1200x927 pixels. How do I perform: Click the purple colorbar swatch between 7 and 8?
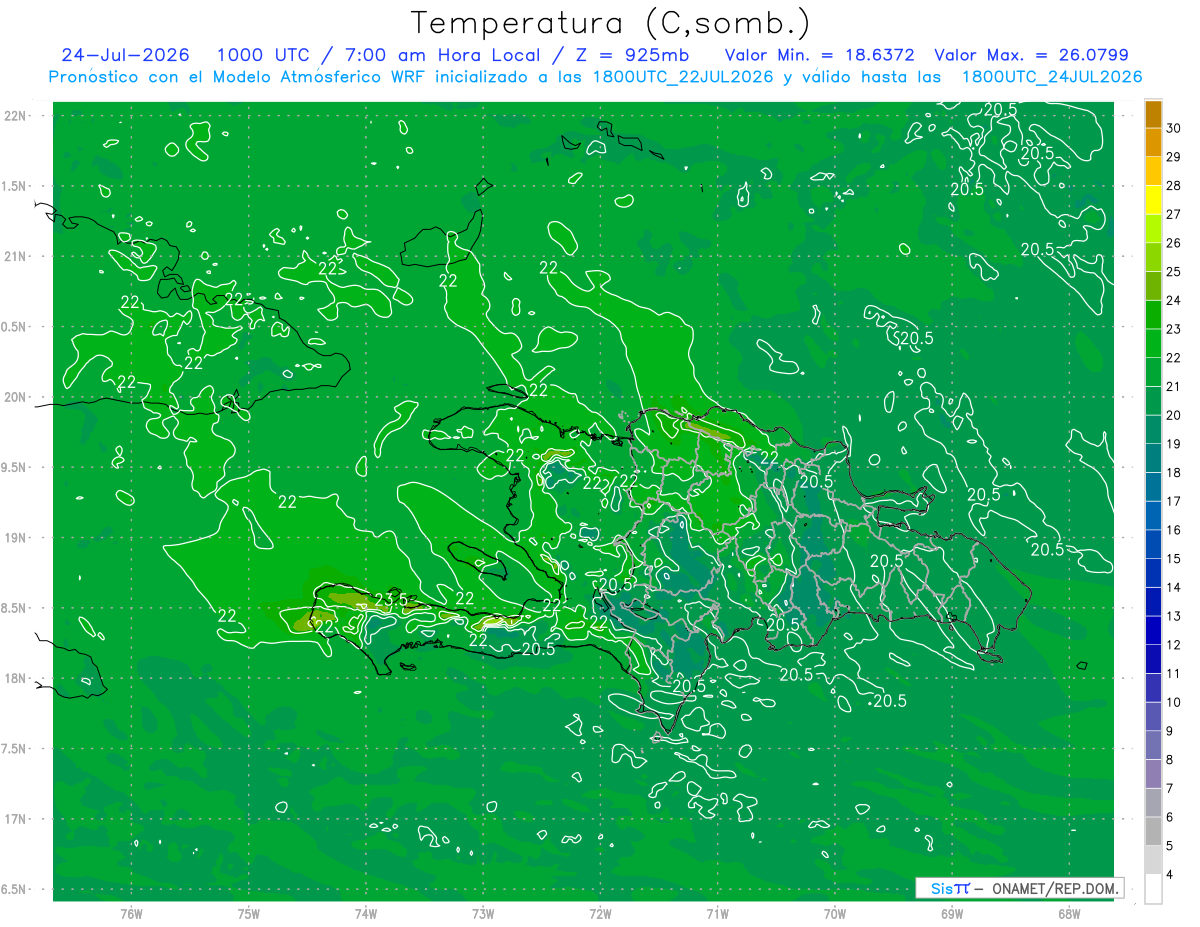tap(1154, 775)
